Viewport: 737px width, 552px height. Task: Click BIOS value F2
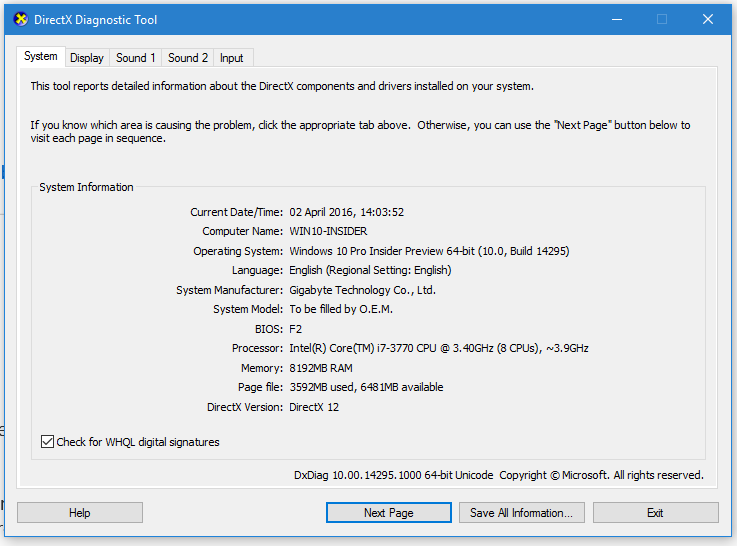click(x=296, y=329)
